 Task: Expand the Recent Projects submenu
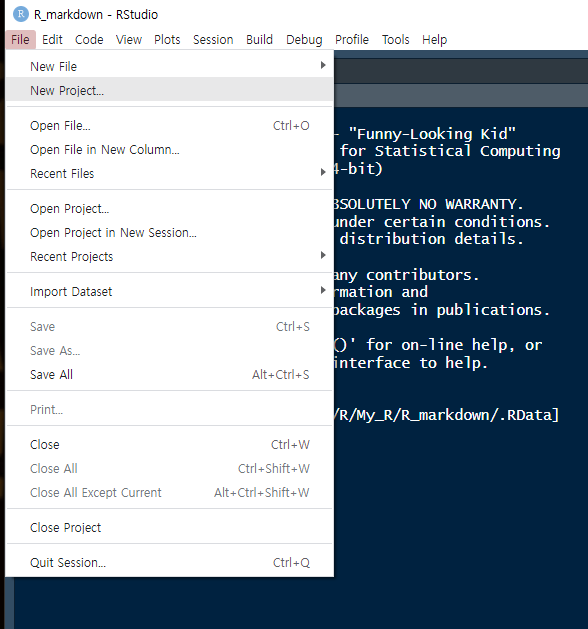coord(170,256)
